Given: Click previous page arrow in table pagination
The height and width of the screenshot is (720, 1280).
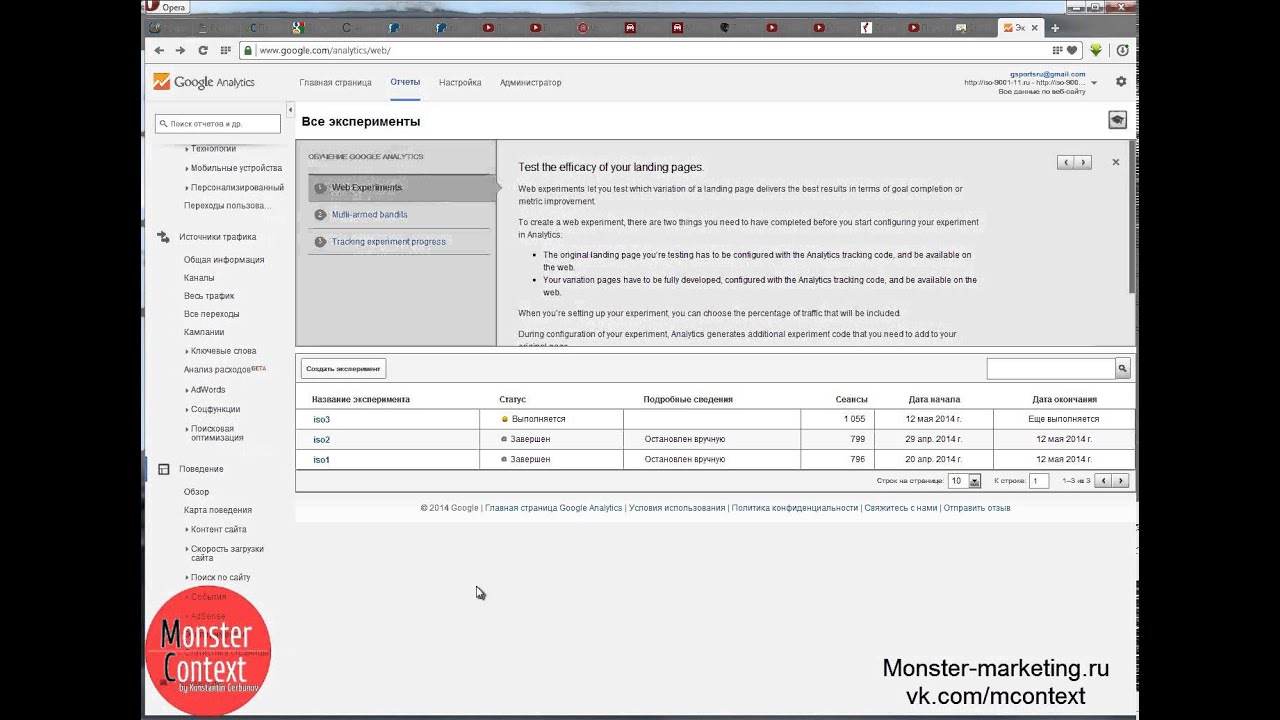Looking at the screenshot, I should [1103, 481].
